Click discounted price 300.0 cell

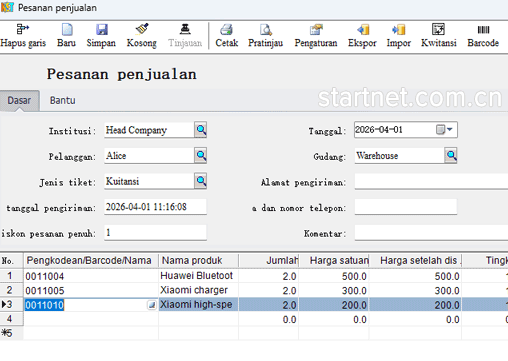point(415,290)
